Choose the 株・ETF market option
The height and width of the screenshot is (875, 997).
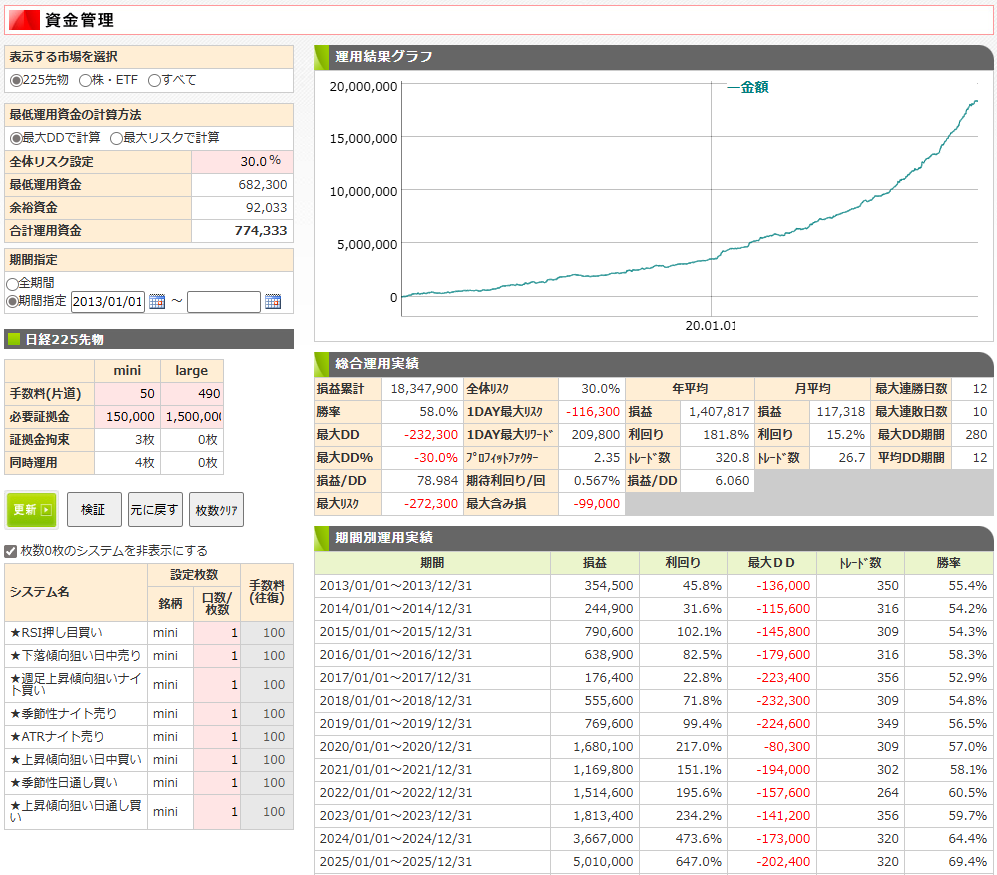point(85,80)
